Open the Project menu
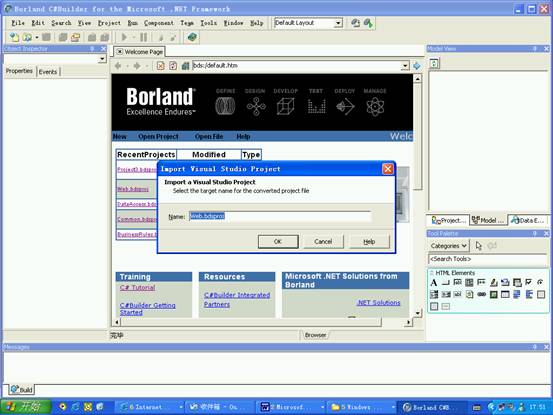Screen dimensions: 553x415 click(109, 23)
